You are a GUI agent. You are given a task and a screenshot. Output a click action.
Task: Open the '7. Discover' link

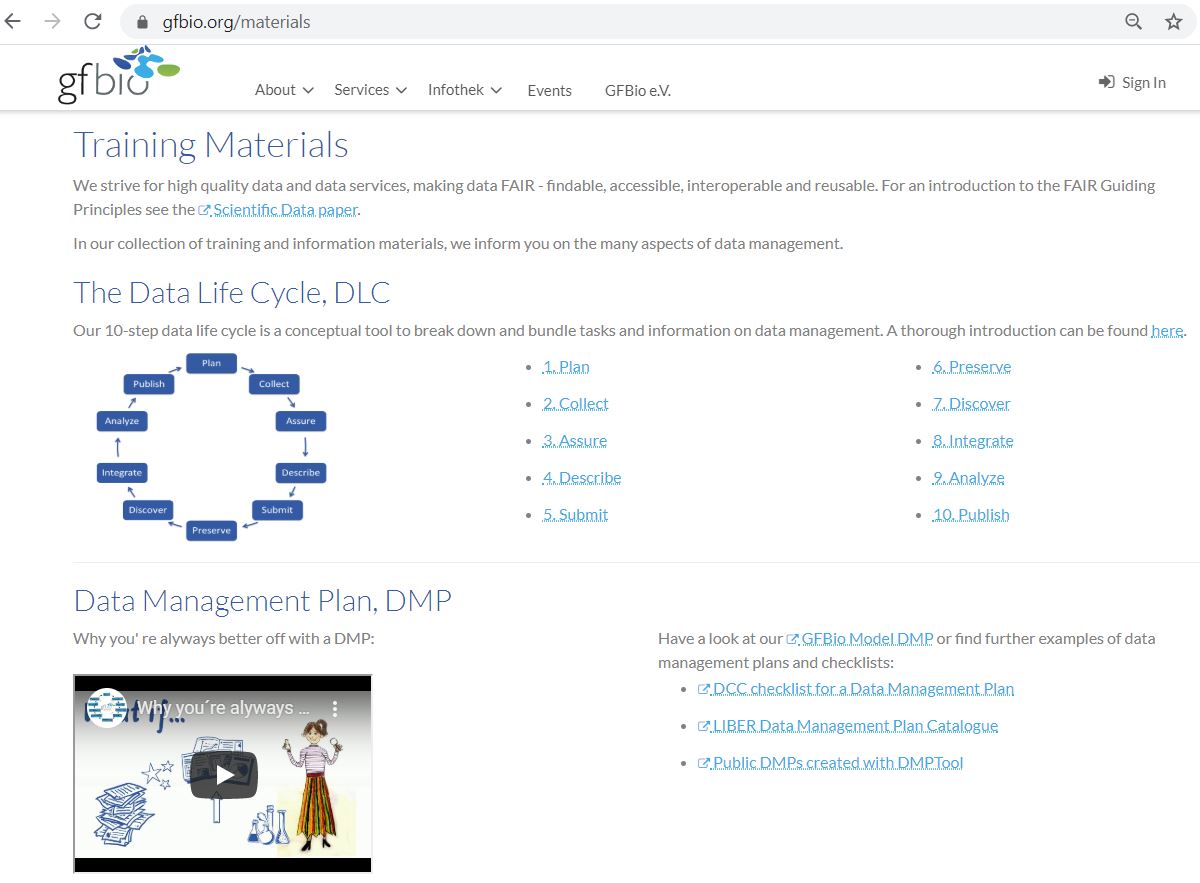coord(972,404)
